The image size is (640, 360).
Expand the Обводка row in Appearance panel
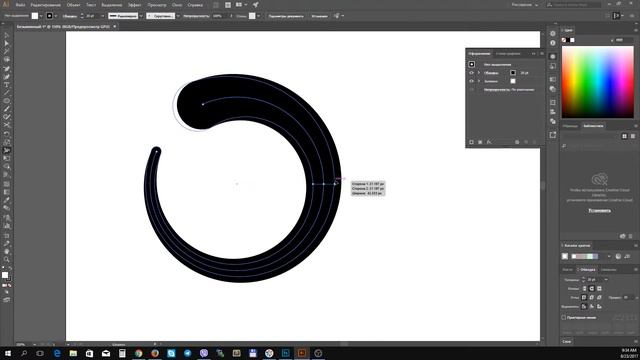tap(479, 73)
